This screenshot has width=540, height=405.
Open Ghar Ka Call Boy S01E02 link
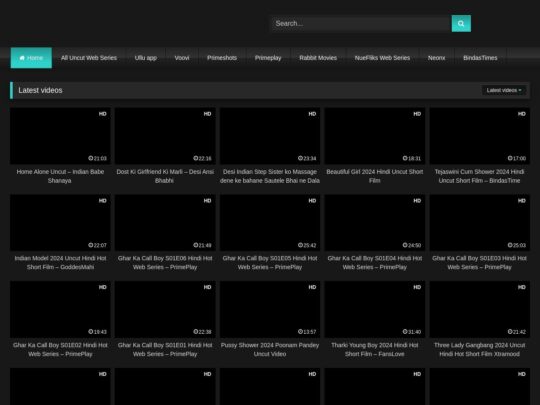[x=60, y=349]
